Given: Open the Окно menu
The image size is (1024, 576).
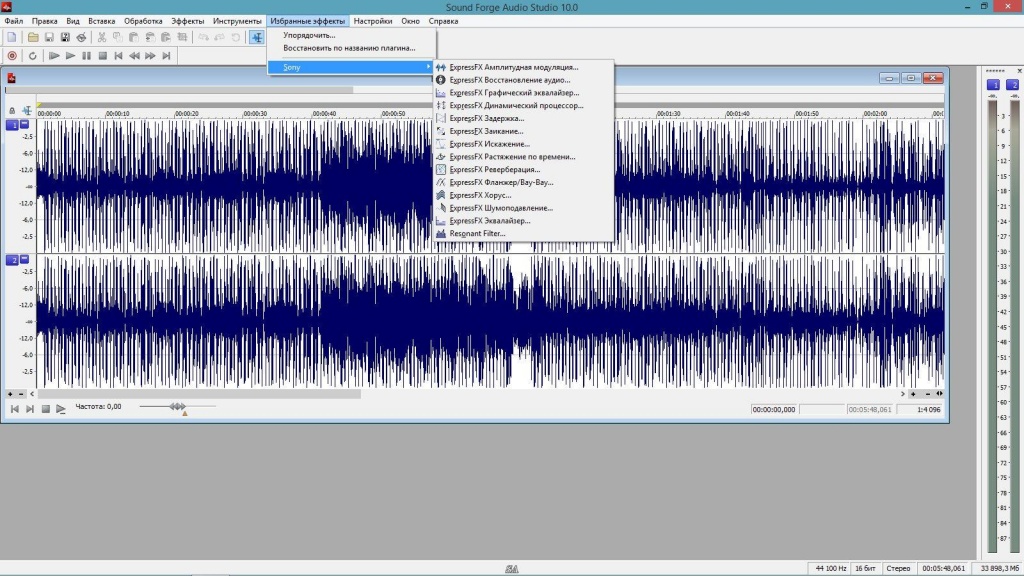Looking at the screenshot, I should point(410,21).
